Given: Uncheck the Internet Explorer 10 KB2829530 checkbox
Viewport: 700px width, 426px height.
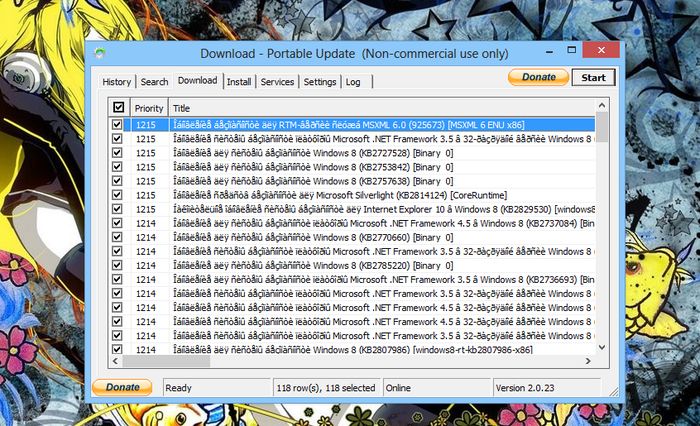Looking at the screenshot, I should (x=118, y=209).
